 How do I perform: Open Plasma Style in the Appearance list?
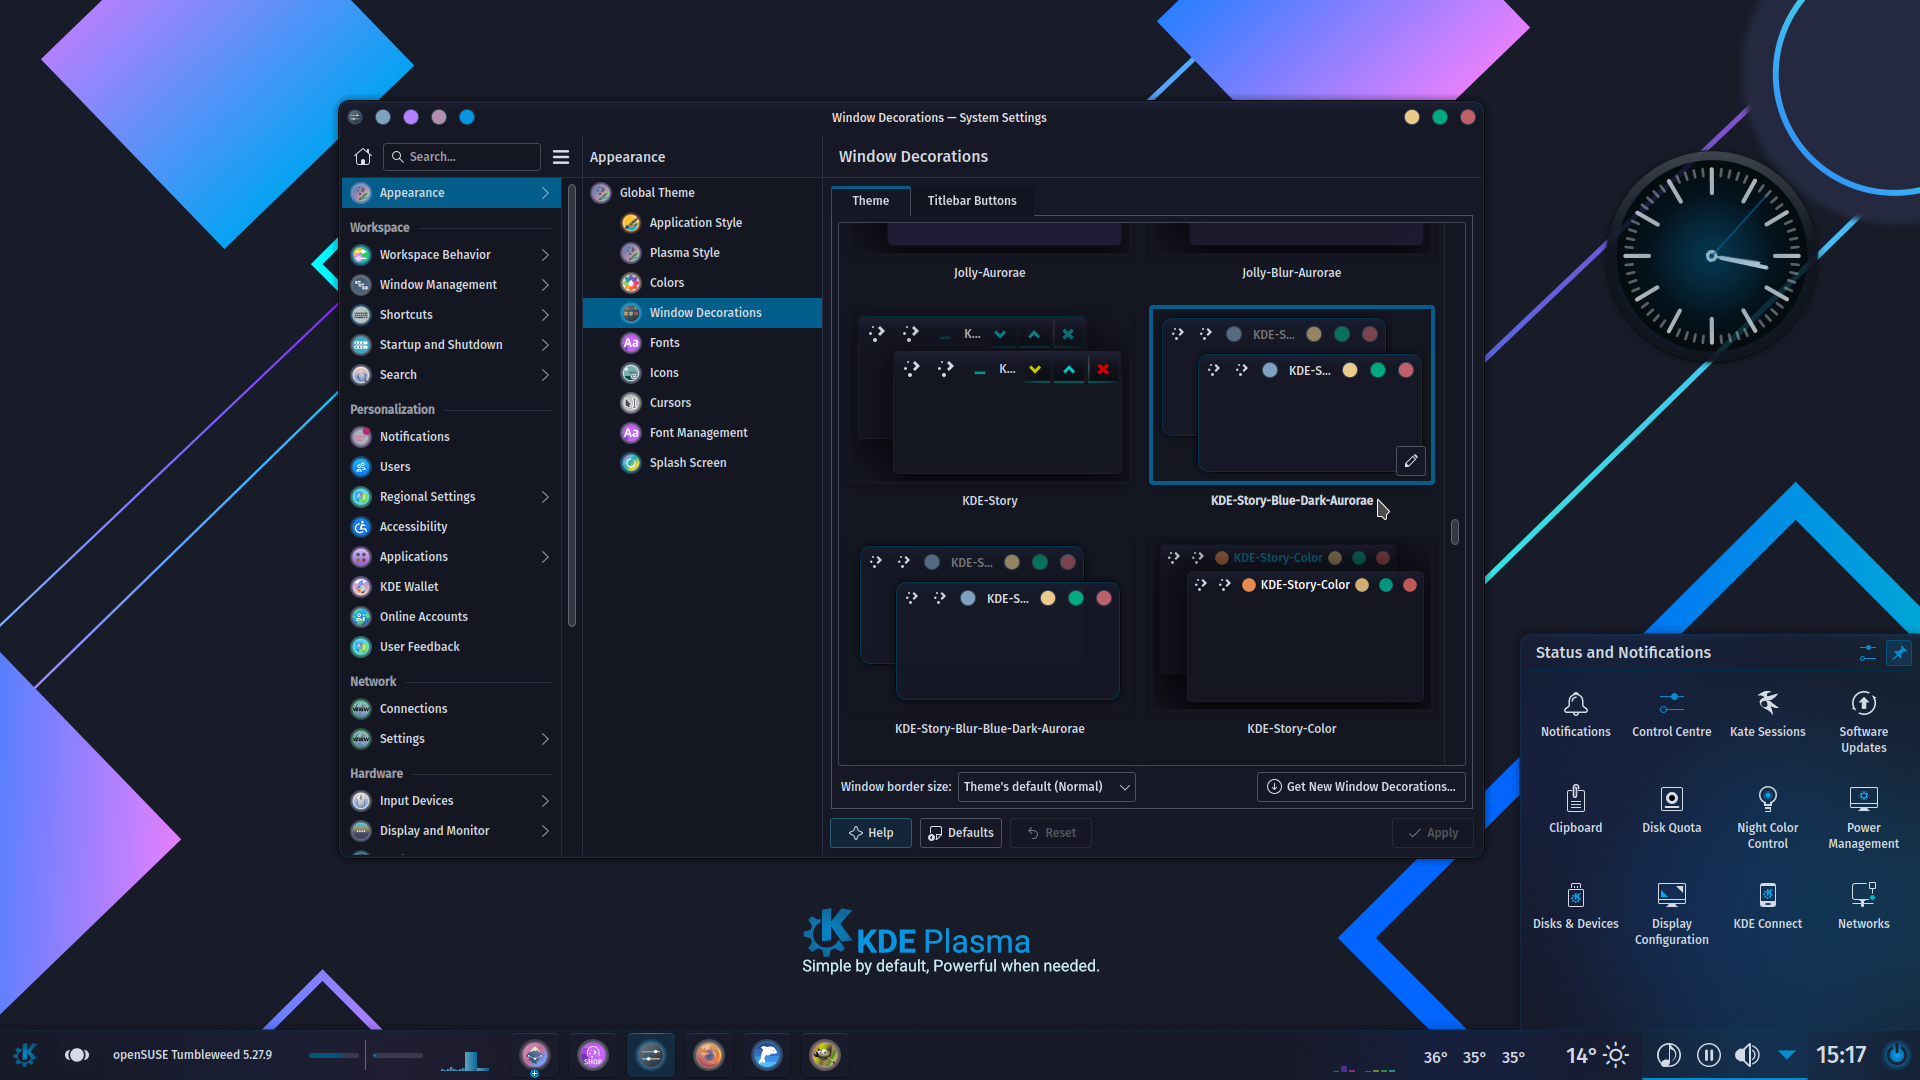702,253
